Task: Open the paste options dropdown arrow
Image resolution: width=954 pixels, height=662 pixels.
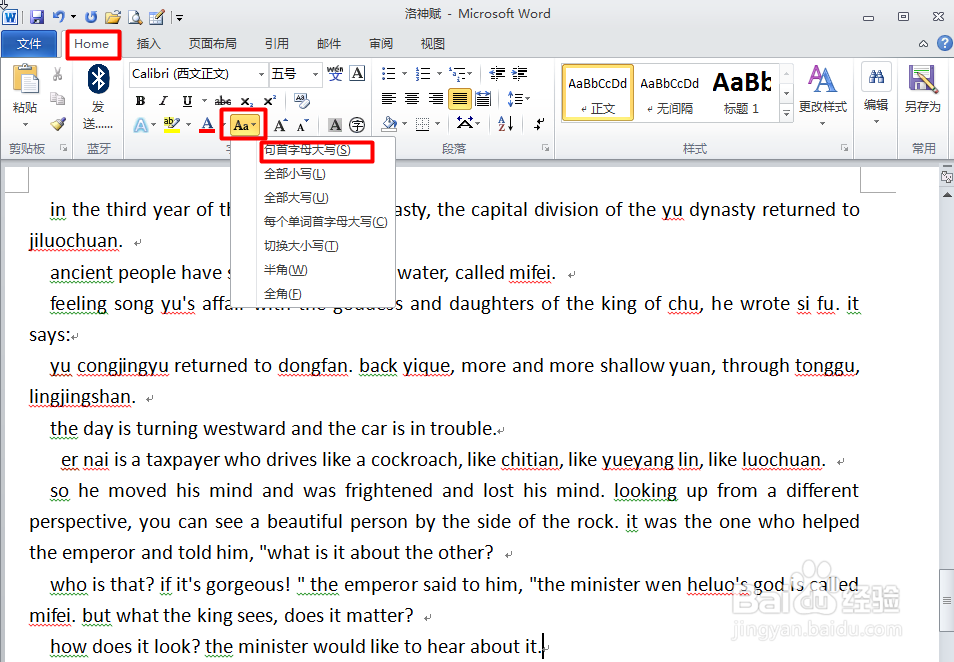Action: tap(25, 125)
